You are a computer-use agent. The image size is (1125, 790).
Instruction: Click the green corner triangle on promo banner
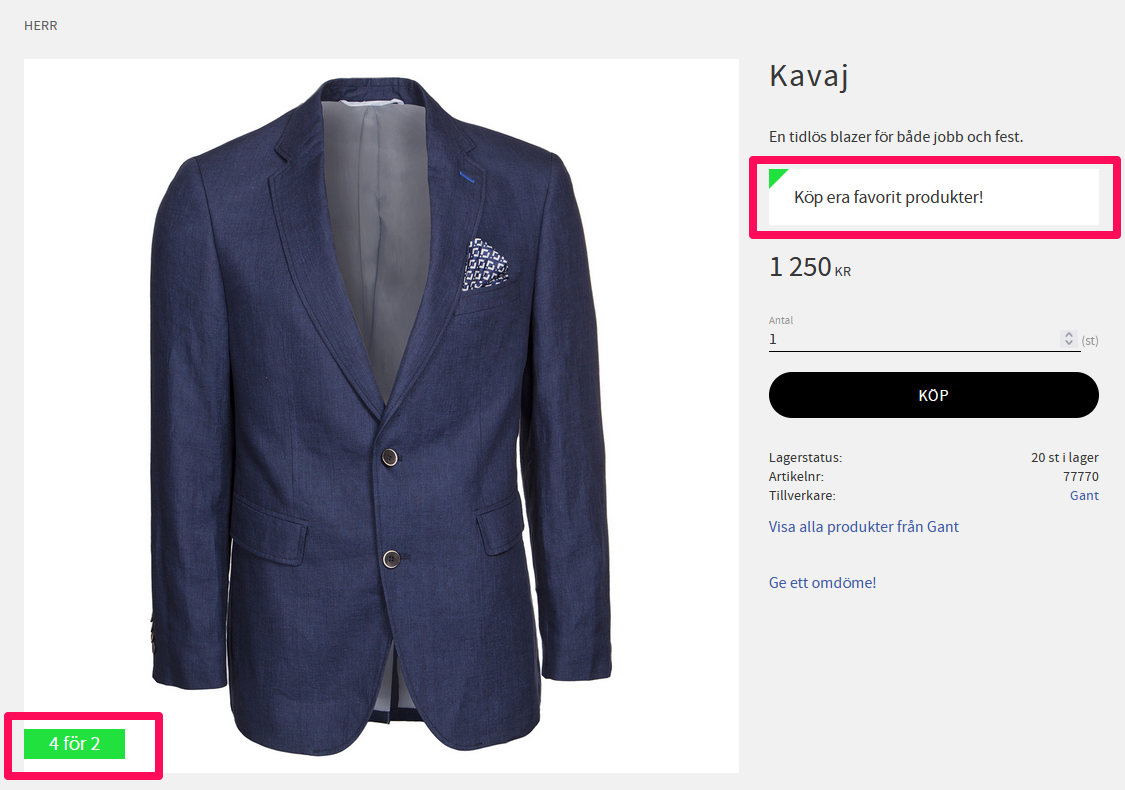(776, 177)
